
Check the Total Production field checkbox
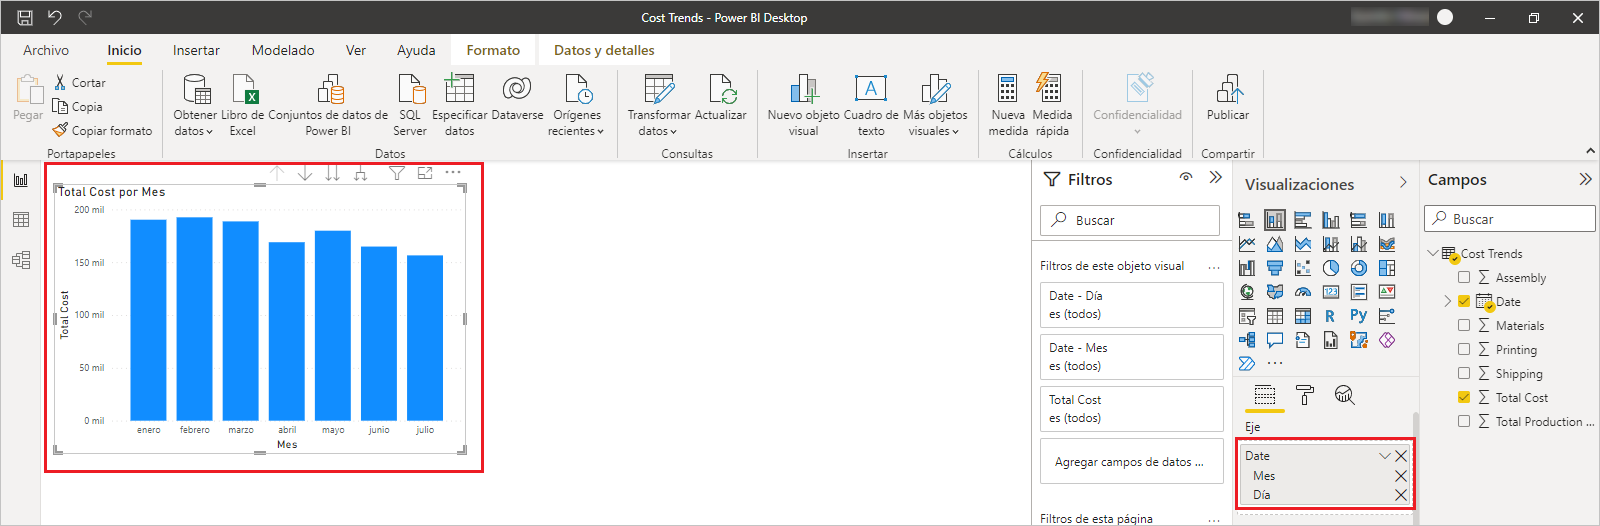tap(1464, 421)
